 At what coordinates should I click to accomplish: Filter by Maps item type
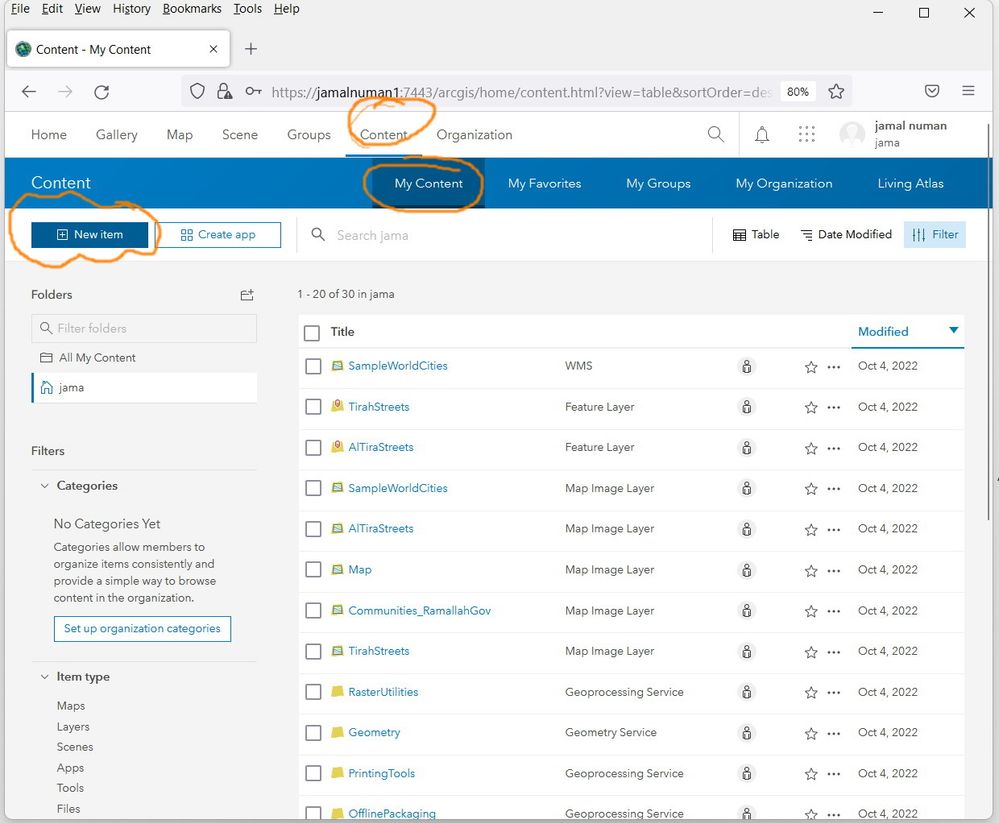point(71,706)
